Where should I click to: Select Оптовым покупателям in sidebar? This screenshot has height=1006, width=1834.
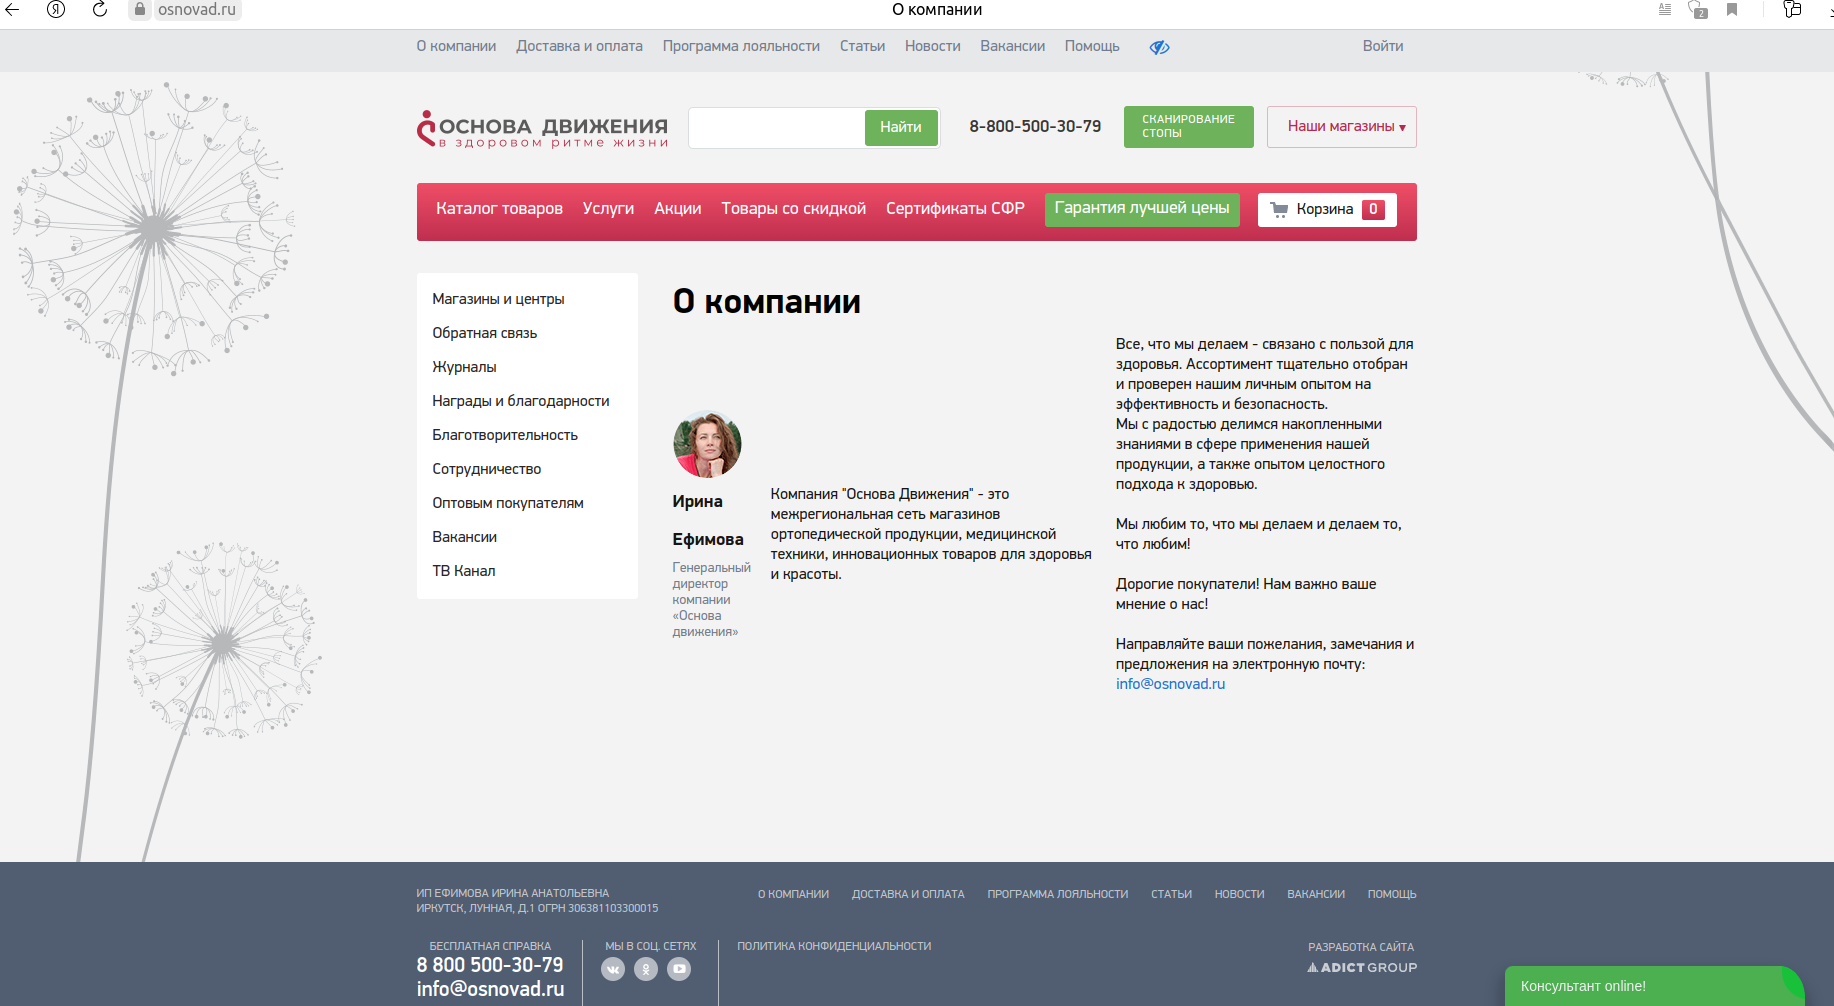[508, 503]
